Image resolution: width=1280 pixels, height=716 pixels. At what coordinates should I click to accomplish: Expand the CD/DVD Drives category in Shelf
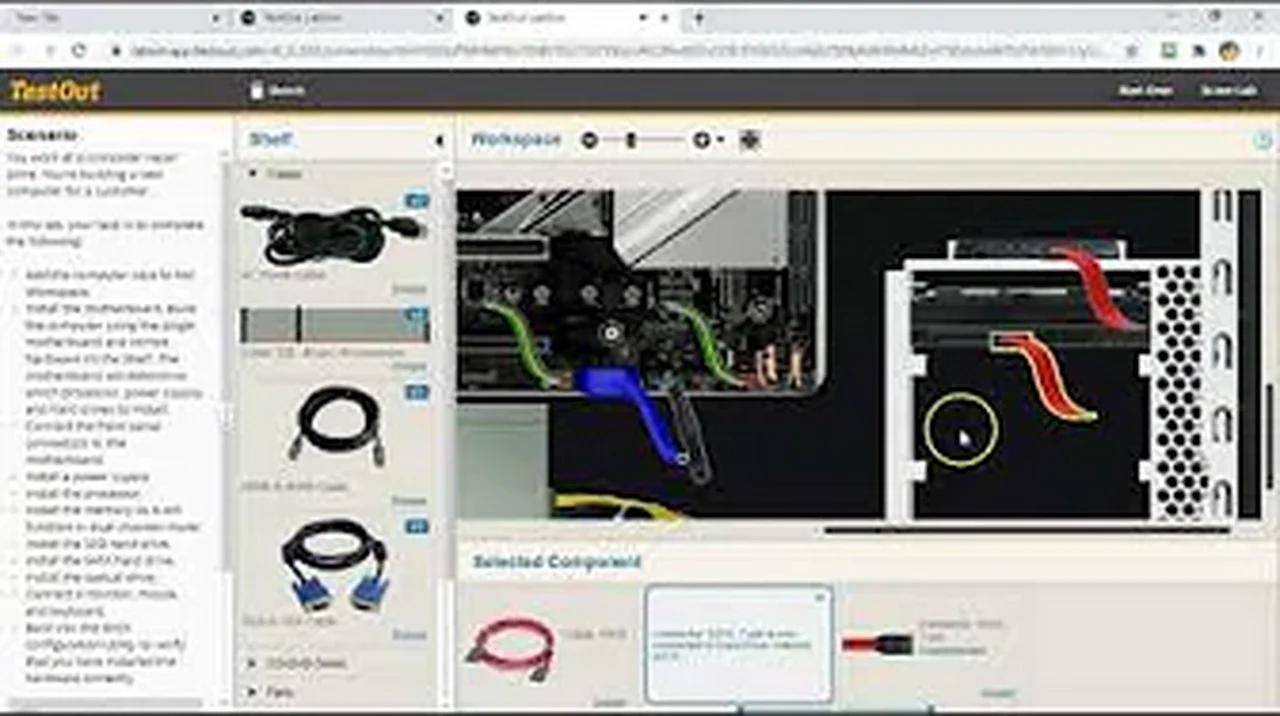point(253,663)
